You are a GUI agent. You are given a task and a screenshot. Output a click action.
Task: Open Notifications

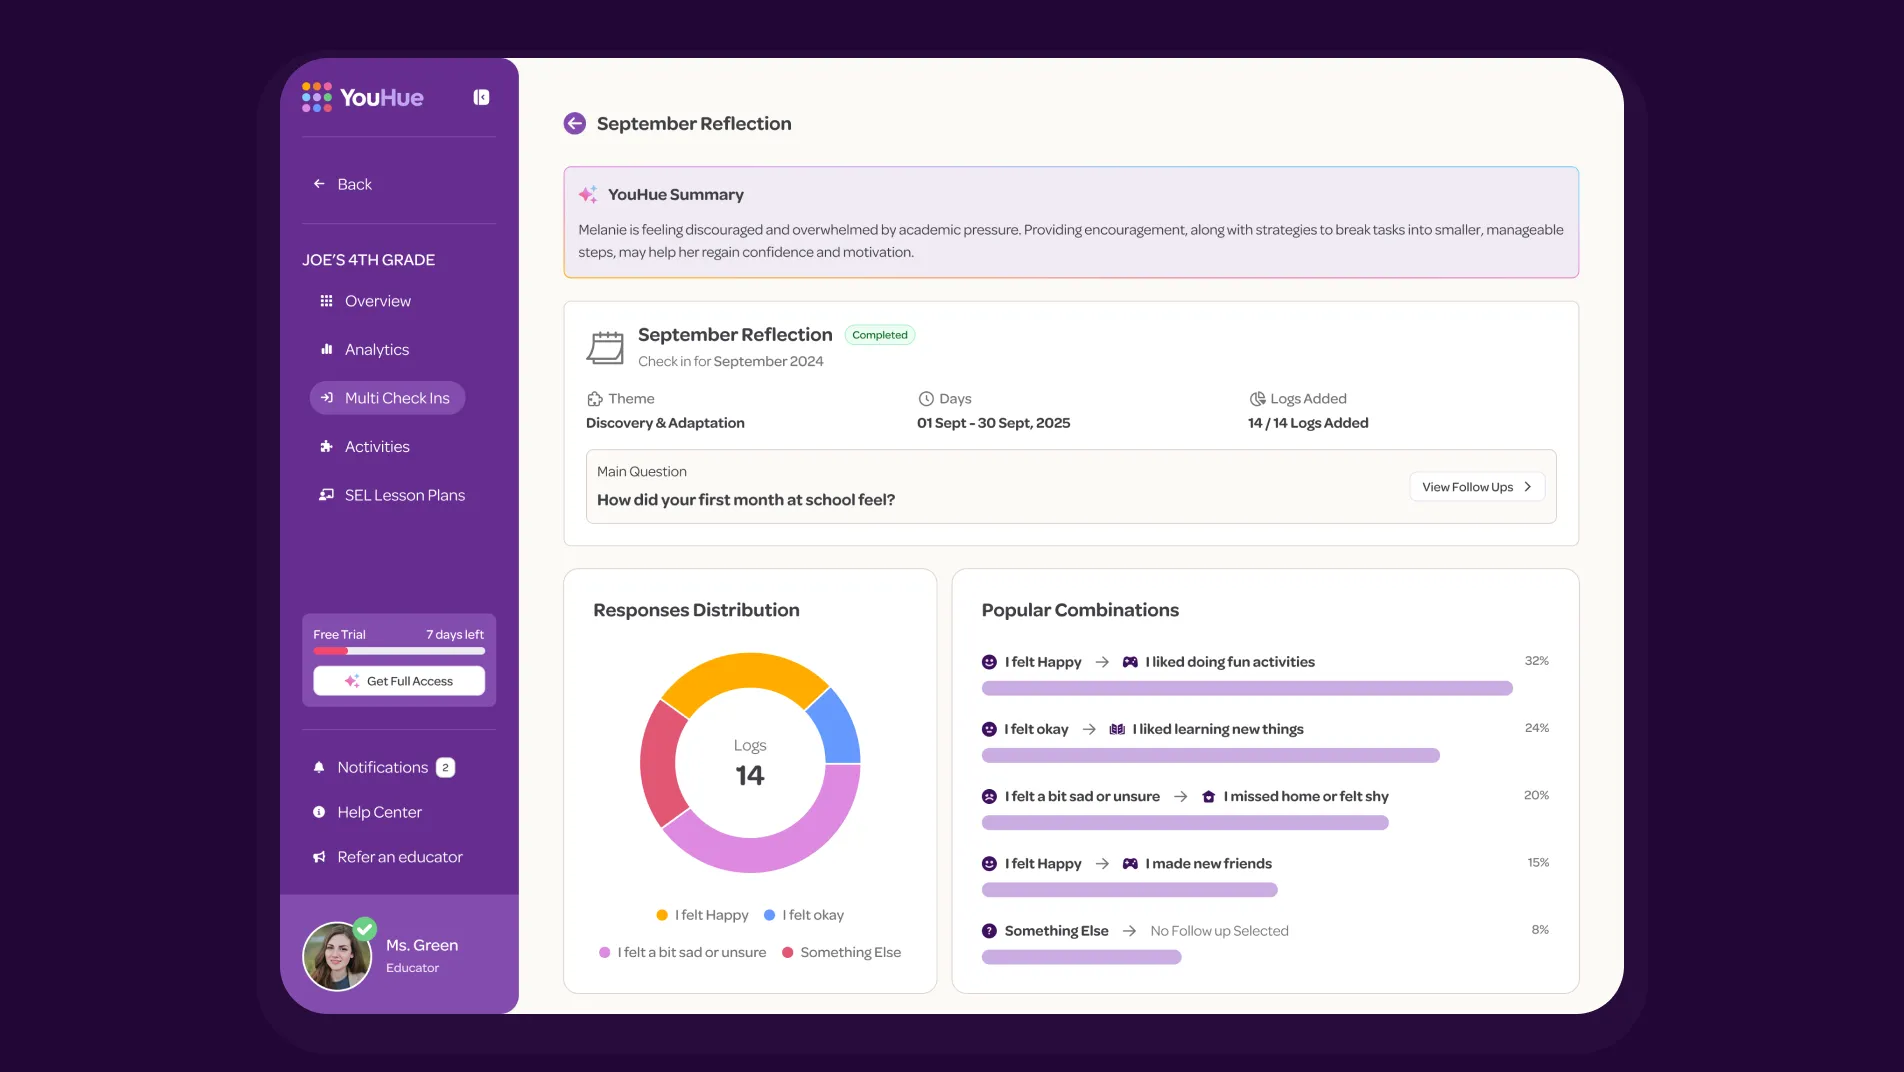(383, 767)
